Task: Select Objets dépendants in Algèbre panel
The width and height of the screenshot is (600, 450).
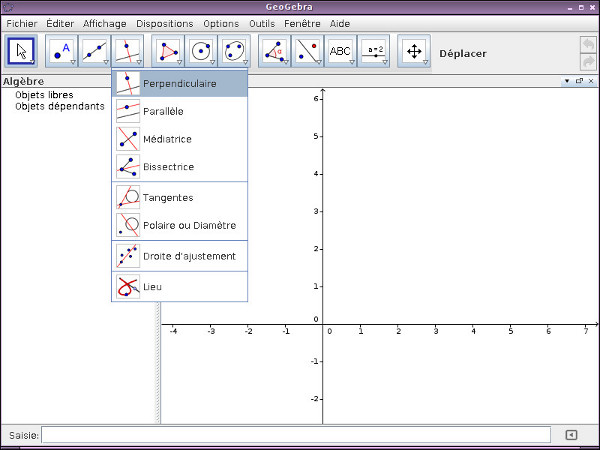Action: (60, 106)
